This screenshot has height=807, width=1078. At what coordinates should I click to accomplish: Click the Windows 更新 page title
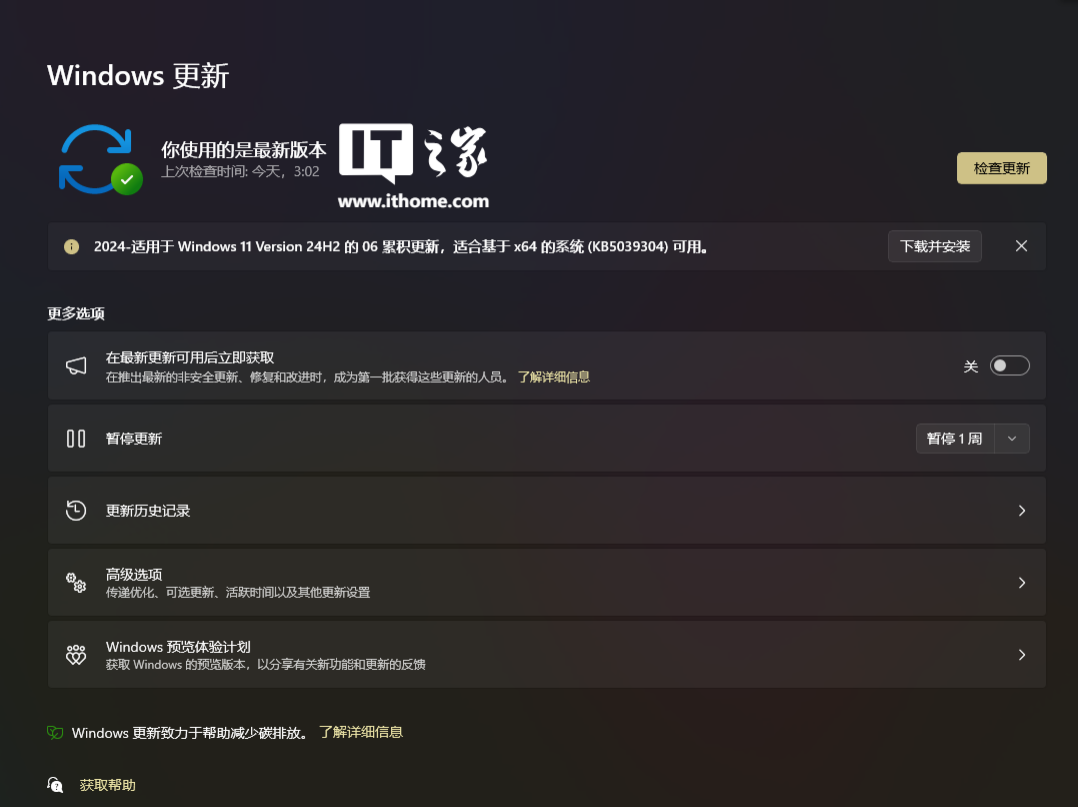[x=138, y=76]
